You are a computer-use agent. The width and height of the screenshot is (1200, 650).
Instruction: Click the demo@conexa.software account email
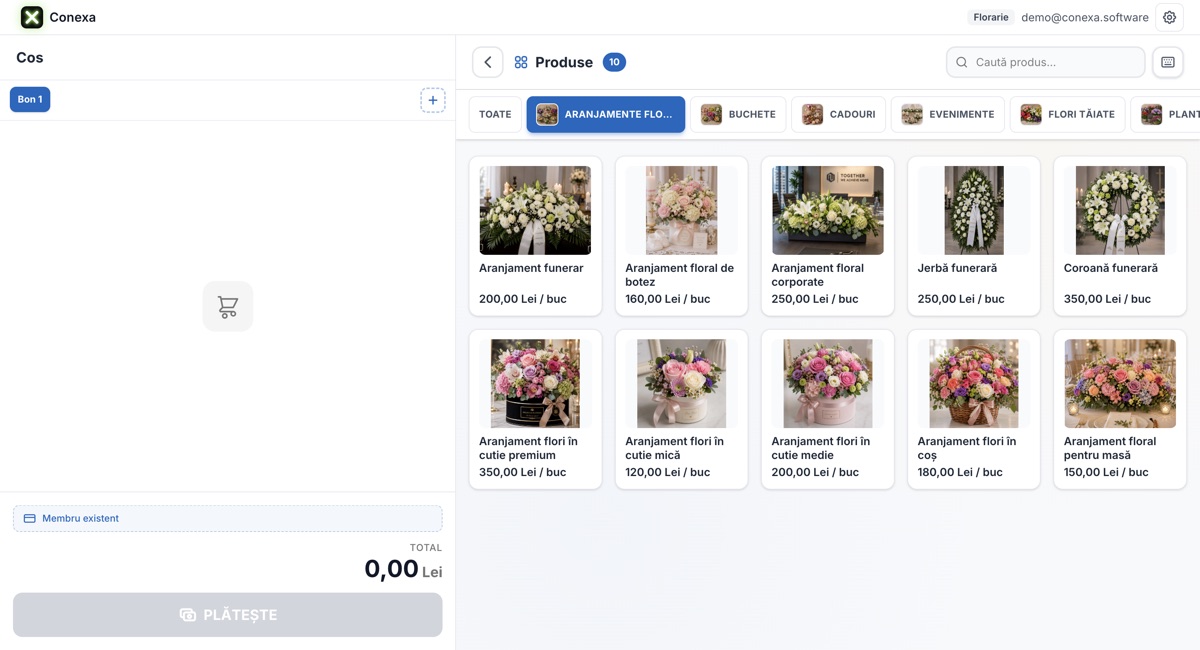[1085, 17]
